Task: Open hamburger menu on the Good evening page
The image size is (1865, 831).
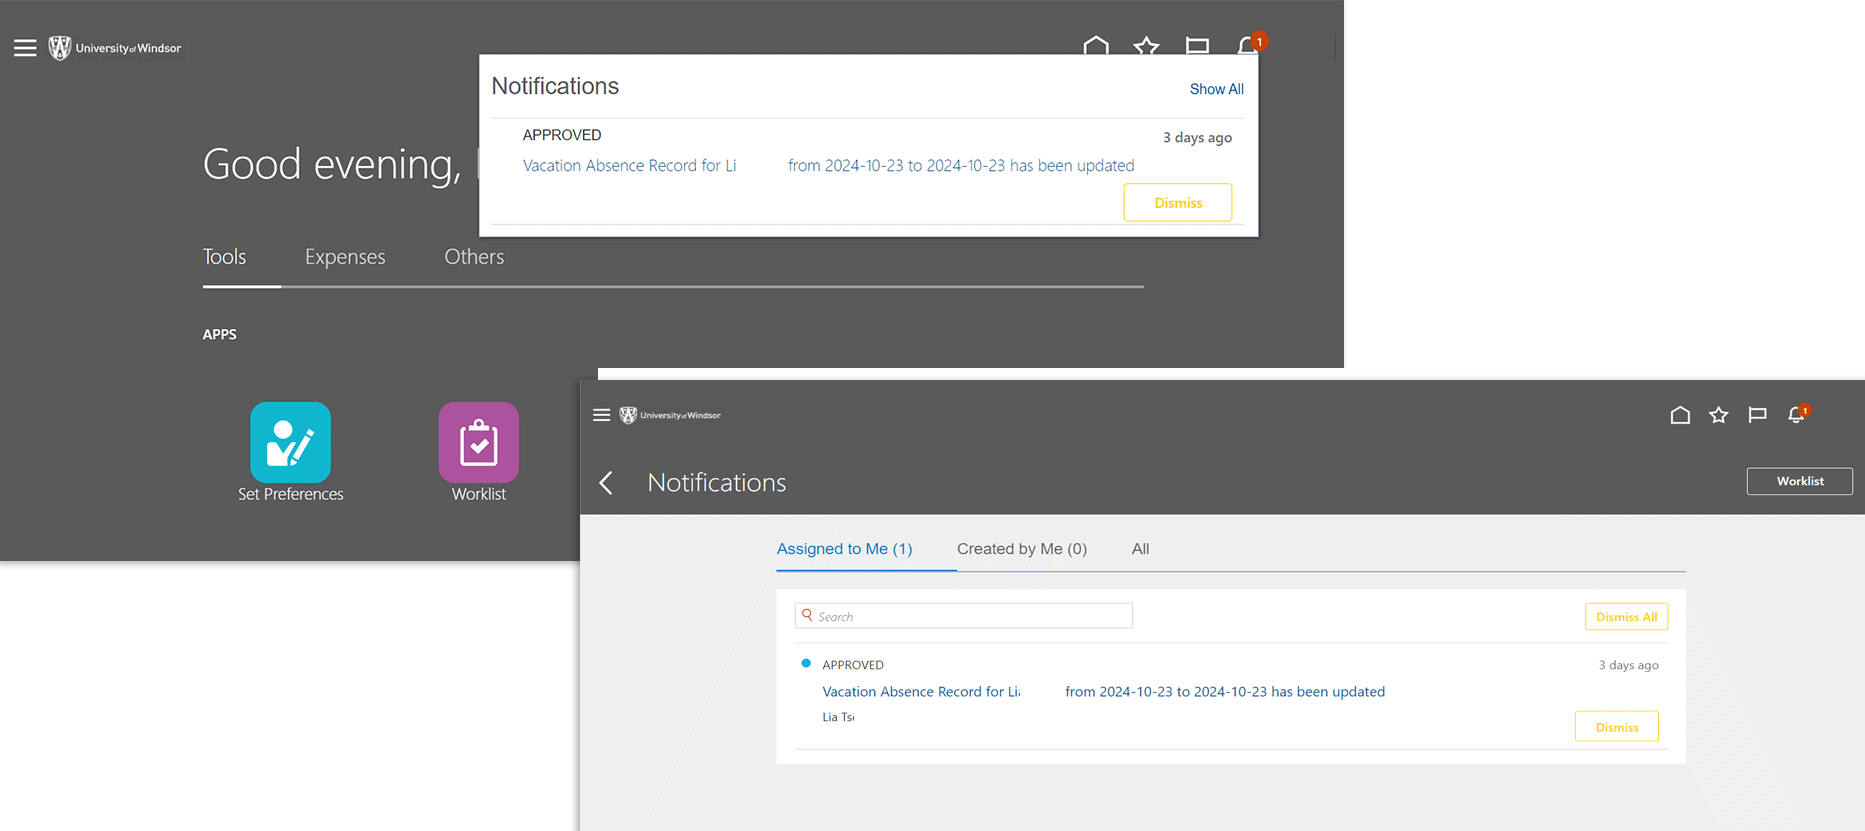Action: click(x=25, y=48)
